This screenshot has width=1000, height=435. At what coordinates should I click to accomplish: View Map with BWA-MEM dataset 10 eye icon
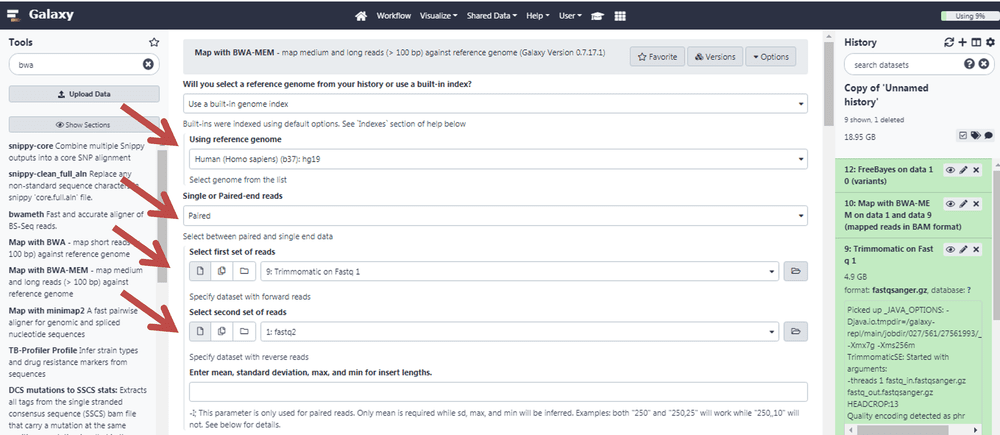pos(950,203)
